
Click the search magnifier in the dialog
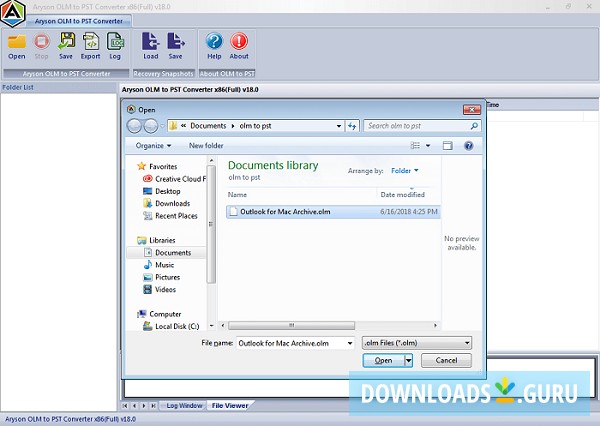tap(474, 126)
